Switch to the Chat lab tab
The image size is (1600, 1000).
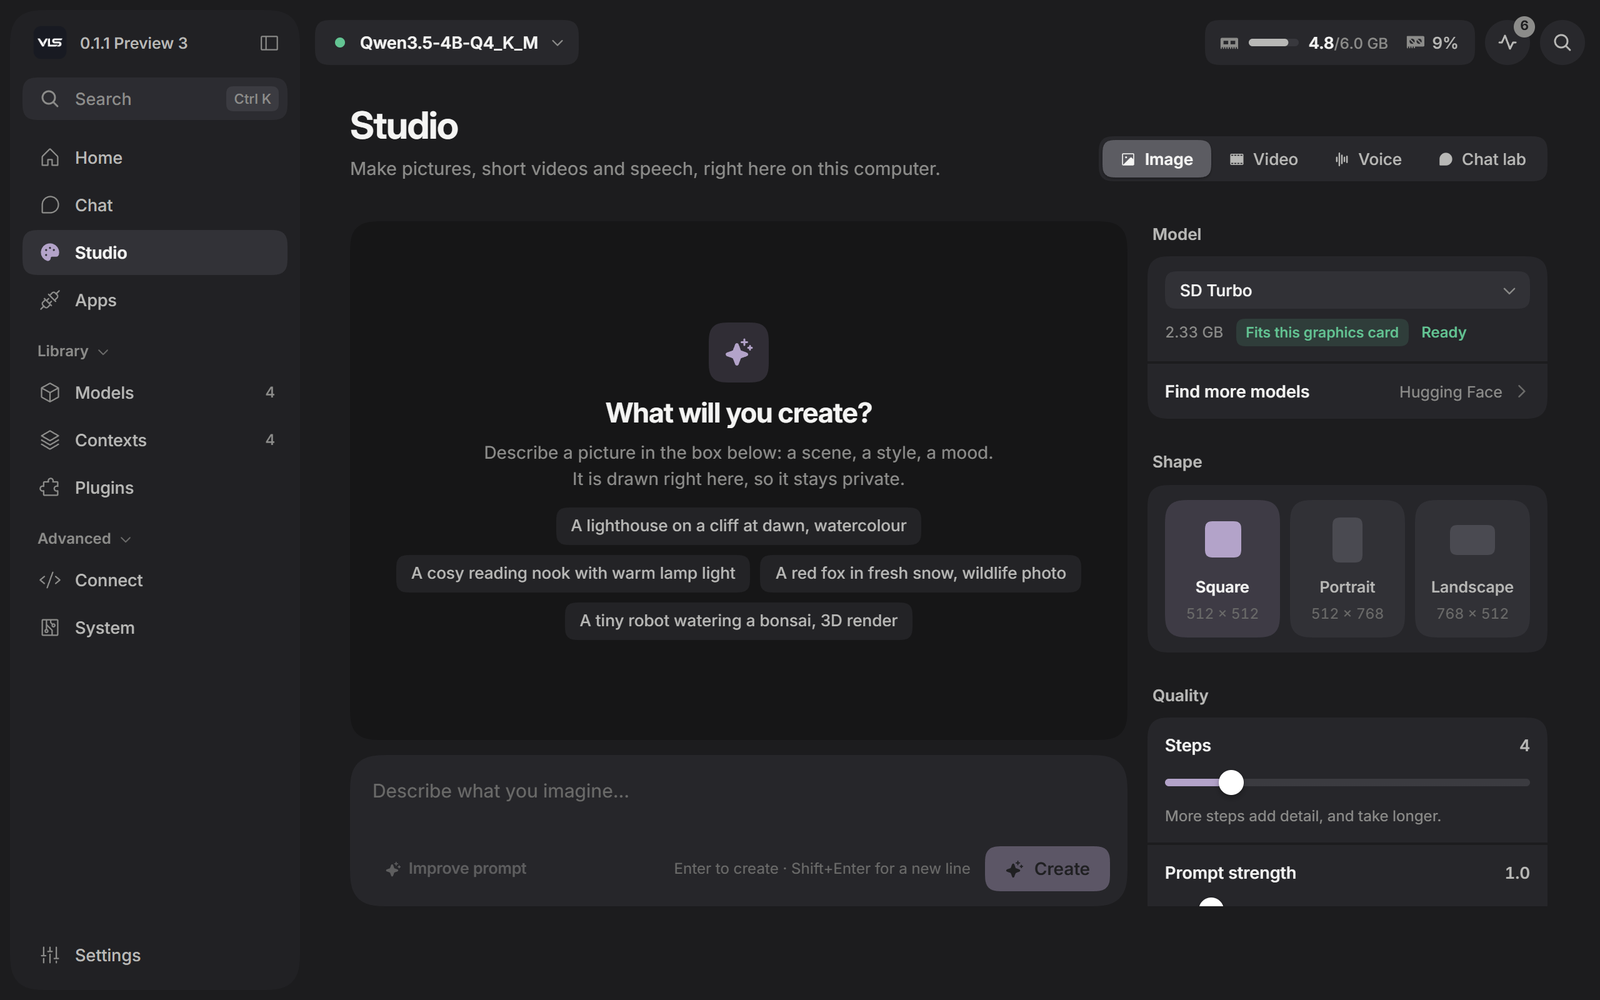[1482, 159]
